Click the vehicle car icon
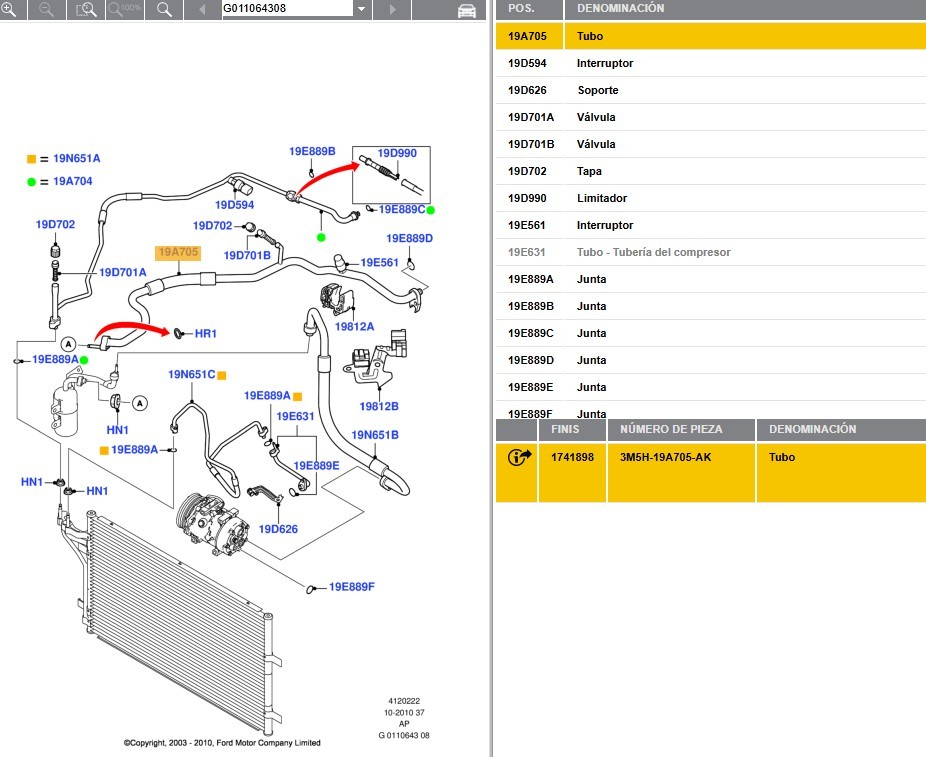 click(466, 10)
